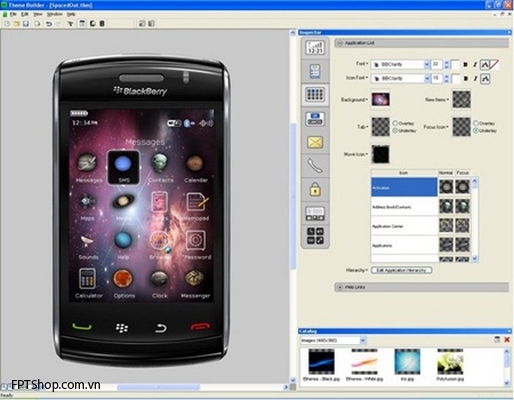This screenshot has width=514, height=400.
Task: Save the theme with the floppy icon
Action: (26, 23)
